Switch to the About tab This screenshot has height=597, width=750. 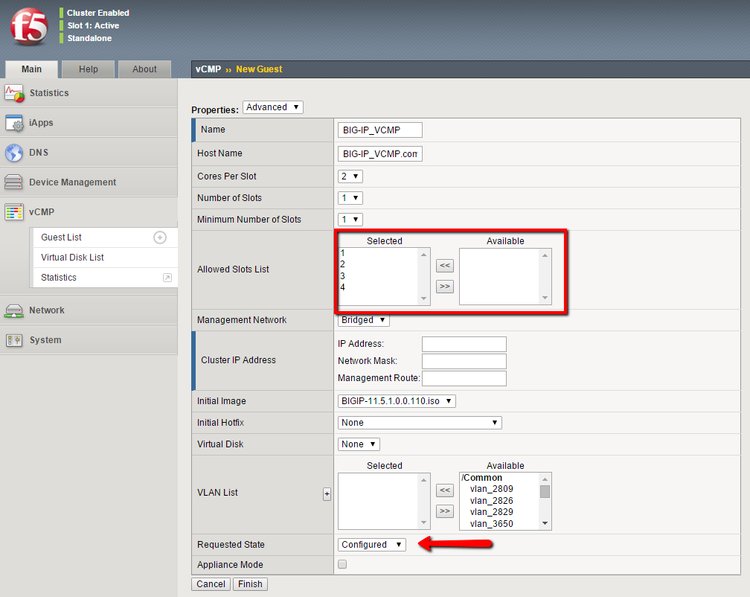click(144, 69)
